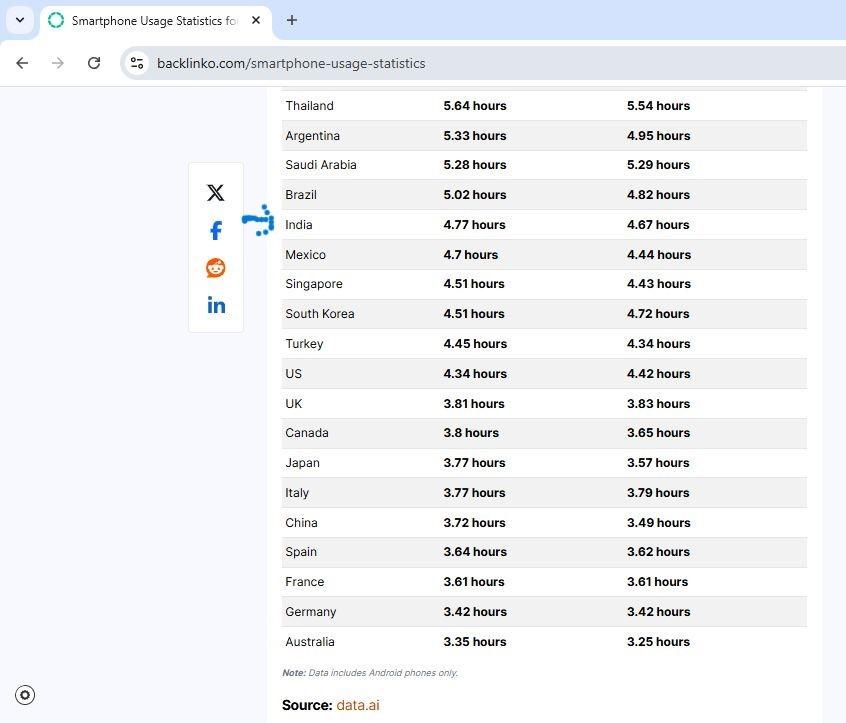Expand the tab search dropdown
The height and width of the screenshot is (723, 846).
click(19, 20)
